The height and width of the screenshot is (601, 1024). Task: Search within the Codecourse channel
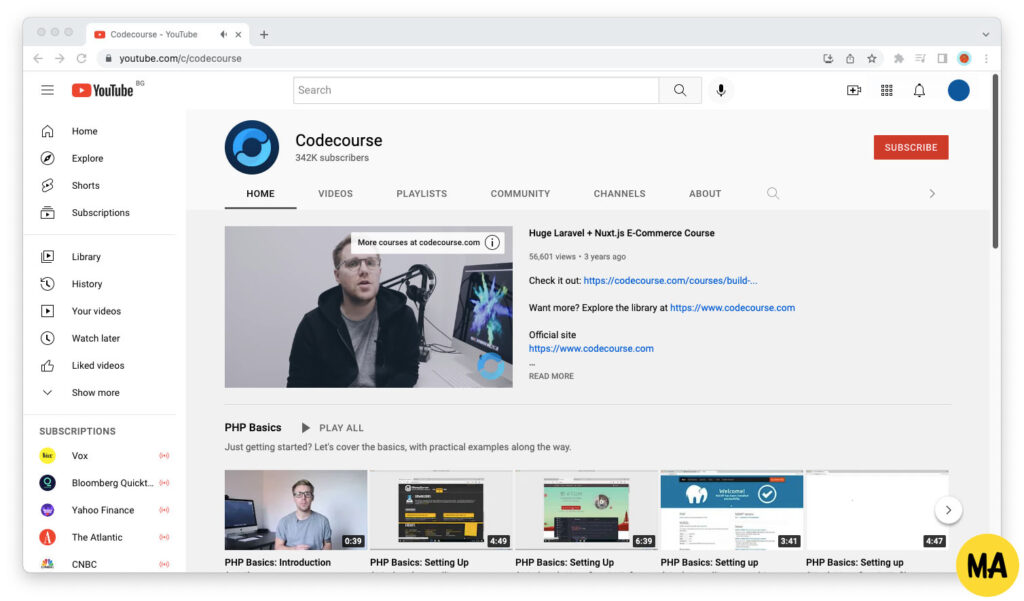[773, 193]
